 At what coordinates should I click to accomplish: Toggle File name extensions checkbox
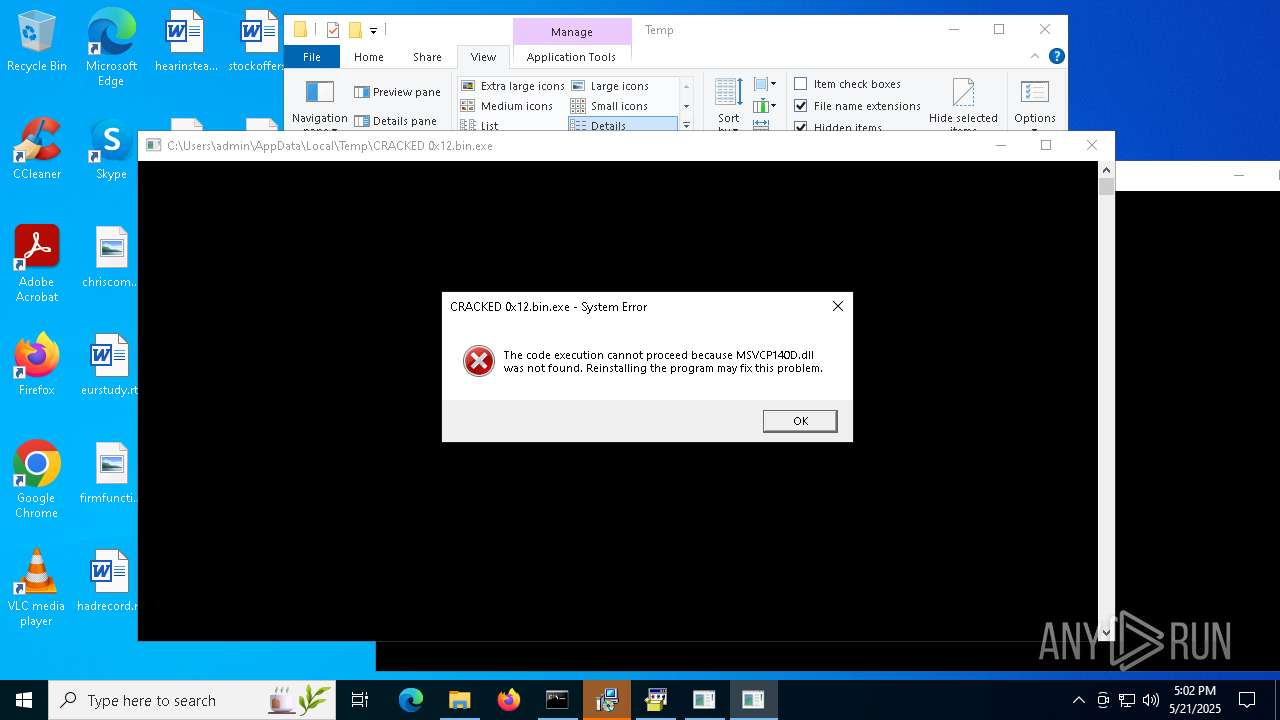point(857,106)
